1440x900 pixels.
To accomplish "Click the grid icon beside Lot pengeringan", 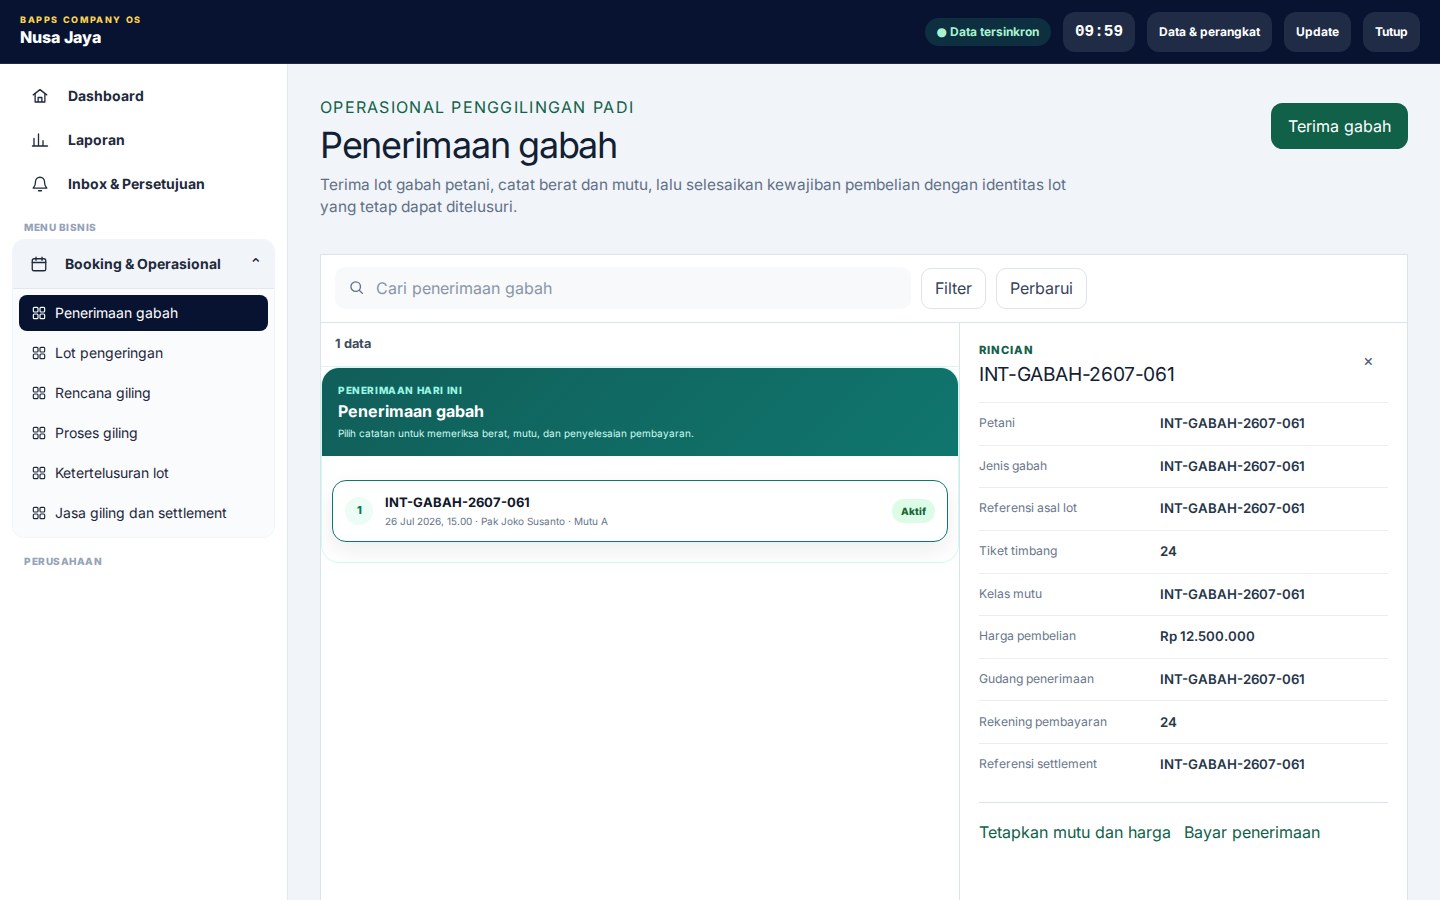I will [x=39, y=353].
